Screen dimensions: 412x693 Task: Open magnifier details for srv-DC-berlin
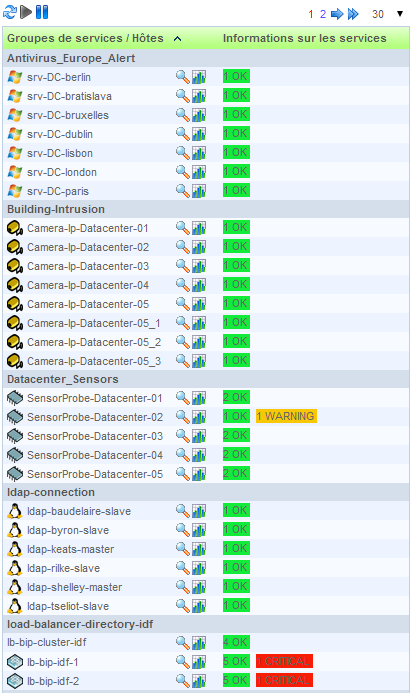[x=183, y=76]
